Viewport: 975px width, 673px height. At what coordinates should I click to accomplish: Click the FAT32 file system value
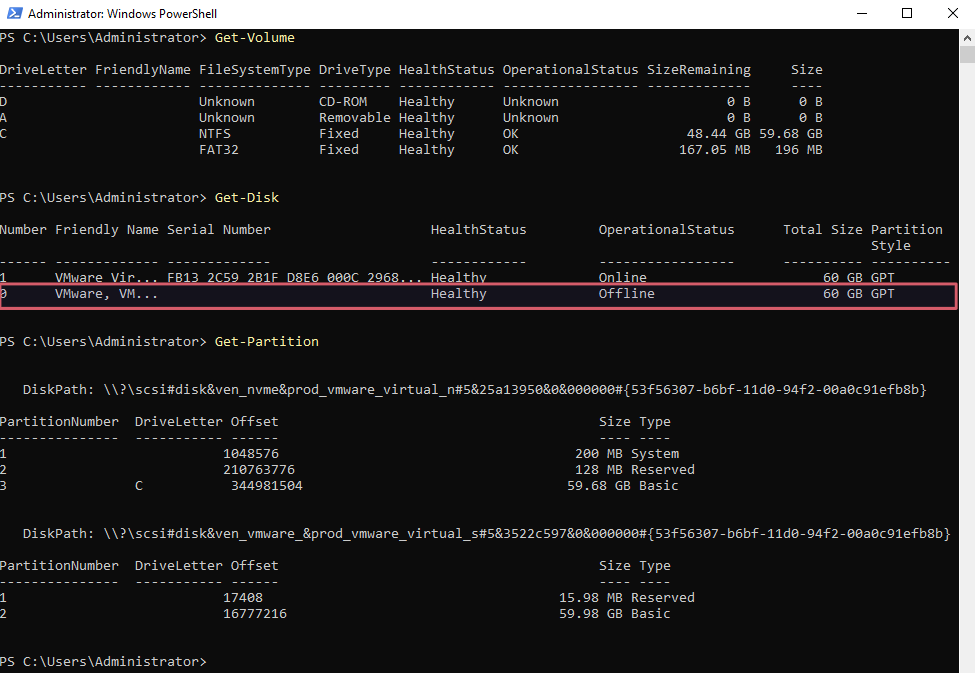[219, 150]
